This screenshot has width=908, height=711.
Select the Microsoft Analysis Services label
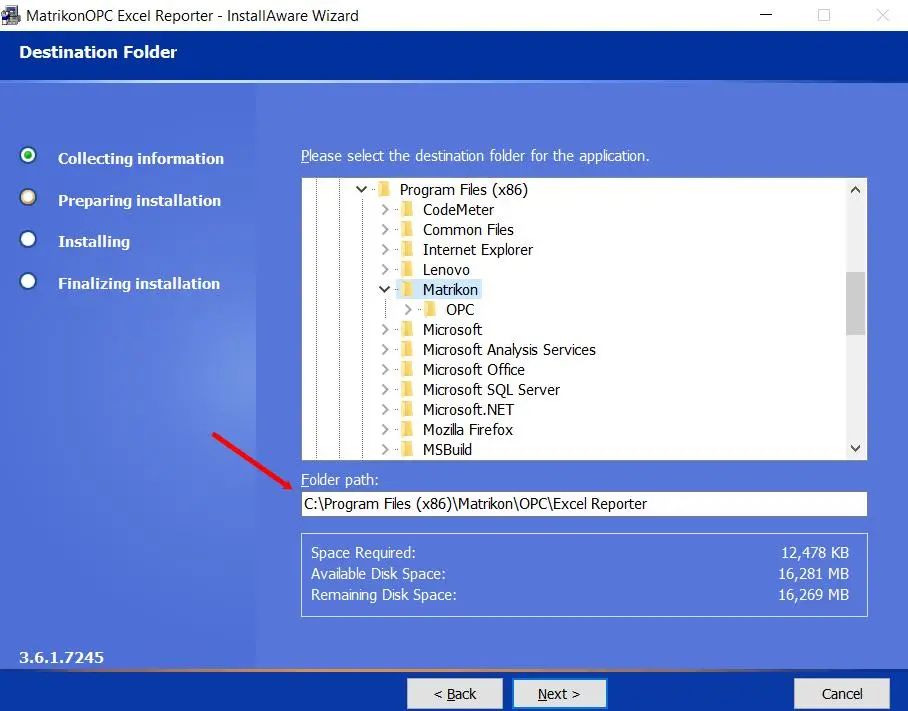point(509,349)
